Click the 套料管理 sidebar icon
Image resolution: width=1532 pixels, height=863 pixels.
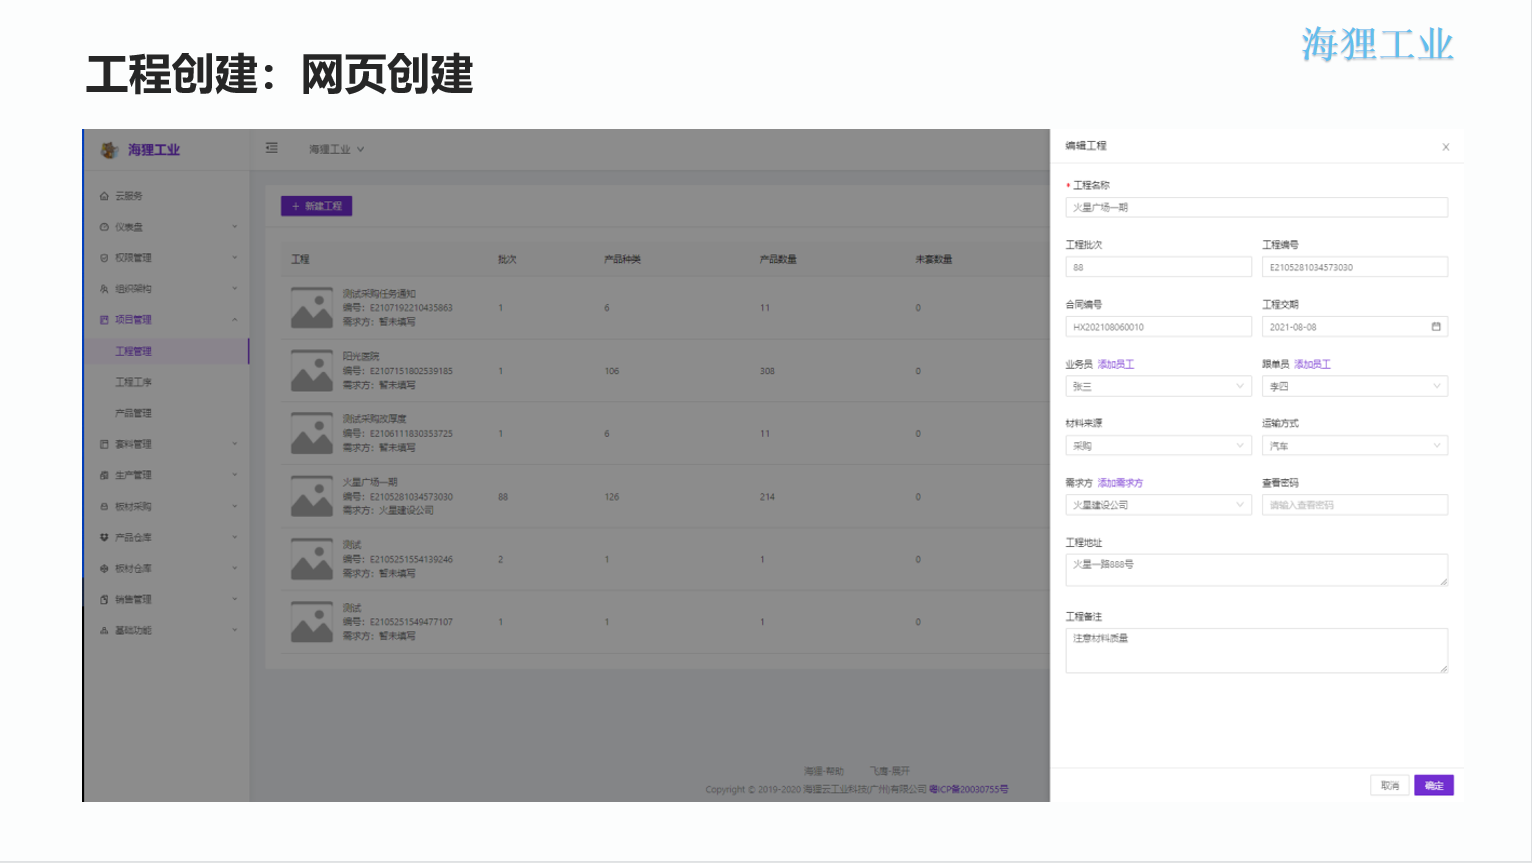pyautogui.click(x=104, y=444)
